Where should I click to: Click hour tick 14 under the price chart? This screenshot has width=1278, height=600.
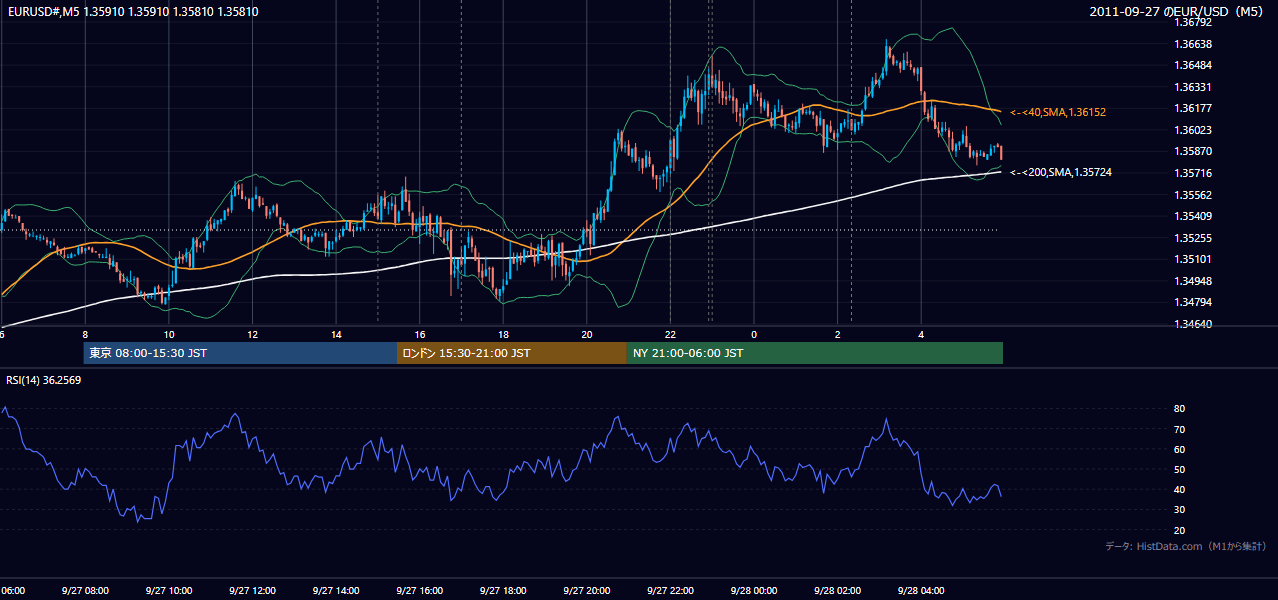click(x=336, y=334)
